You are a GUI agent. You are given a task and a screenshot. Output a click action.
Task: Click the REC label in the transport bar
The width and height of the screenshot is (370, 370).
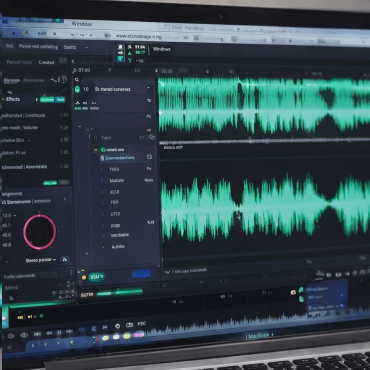point(142,324)
